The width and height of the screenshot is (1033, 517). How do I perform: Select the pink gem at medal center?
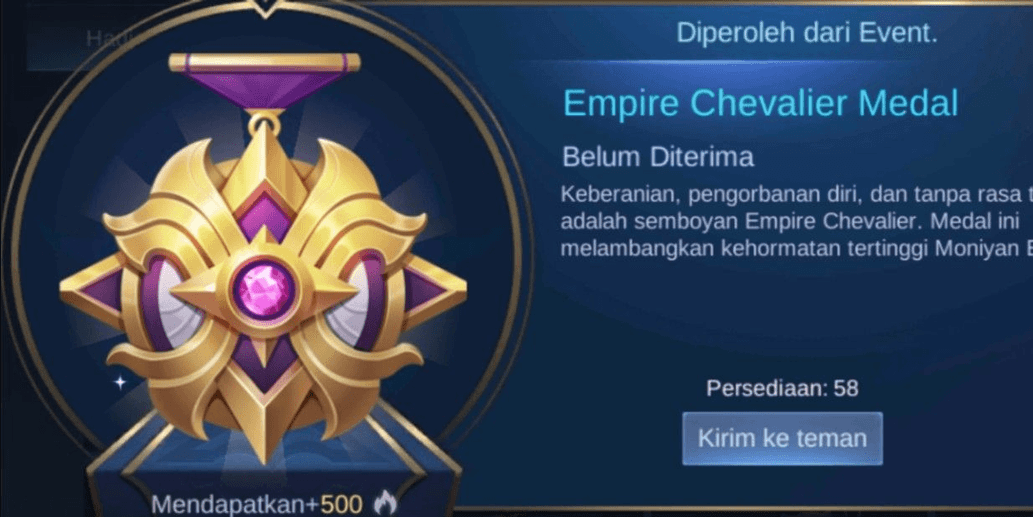[266, 289]
